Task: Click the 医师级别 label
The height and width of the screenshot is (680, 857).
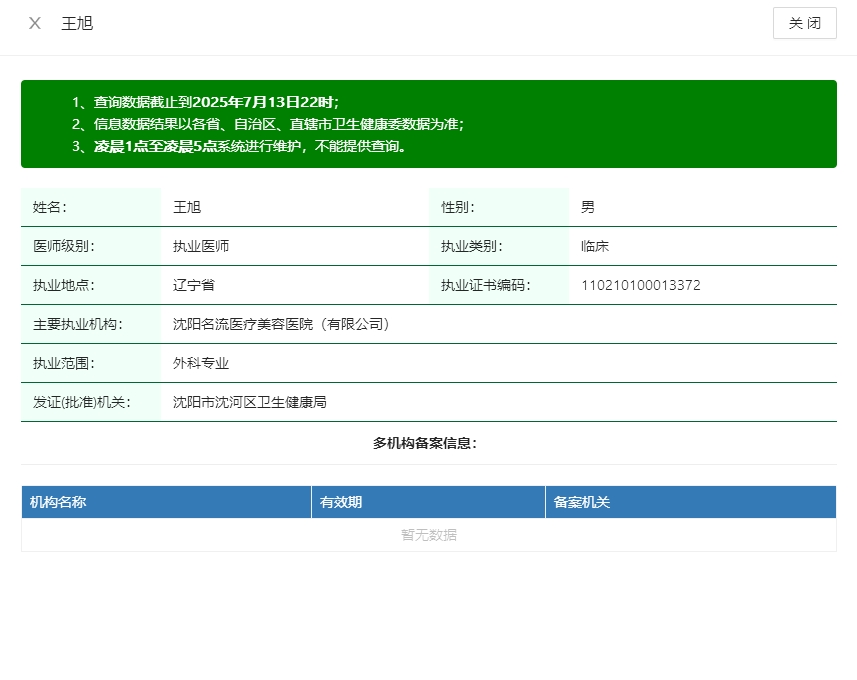Action: coord(64,246)
